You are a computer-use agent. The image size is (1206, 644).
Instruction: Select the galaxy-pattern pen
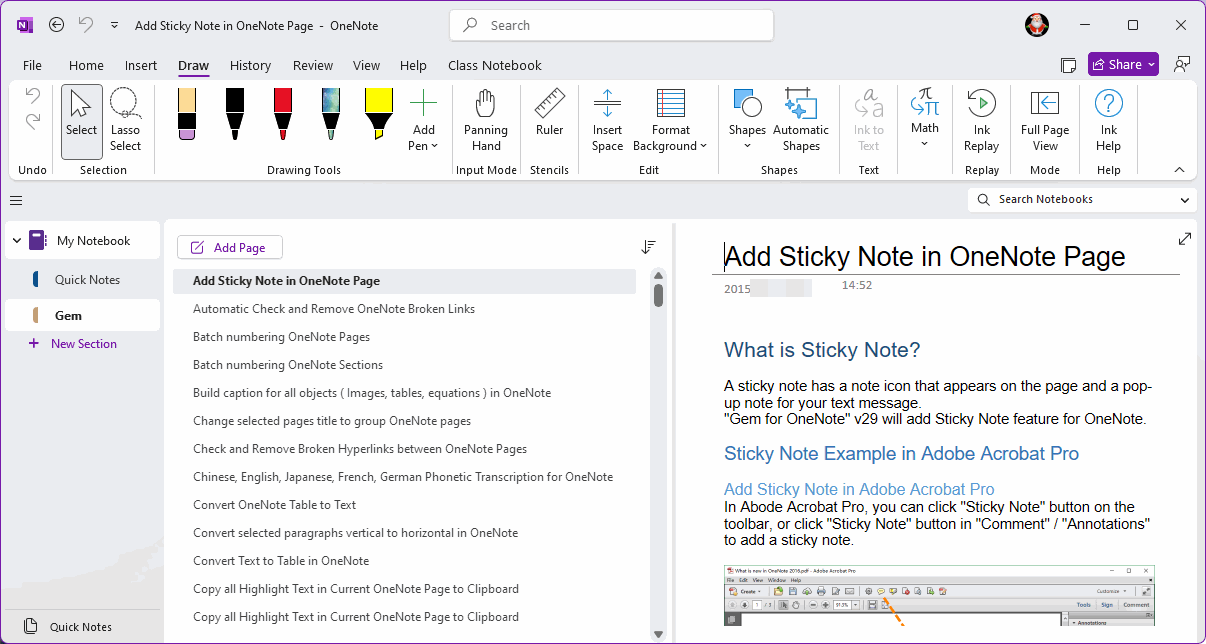[331, 113]
